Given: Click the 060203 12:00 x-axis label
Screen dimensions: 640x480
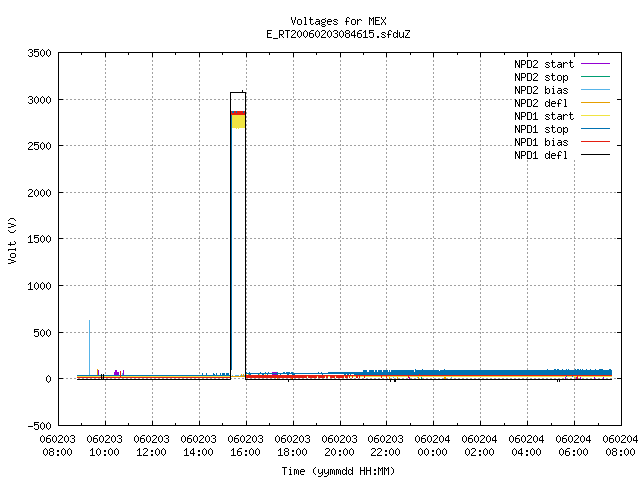Looking at the screenshot, I should pyautogui.click(x=151, y=446).
